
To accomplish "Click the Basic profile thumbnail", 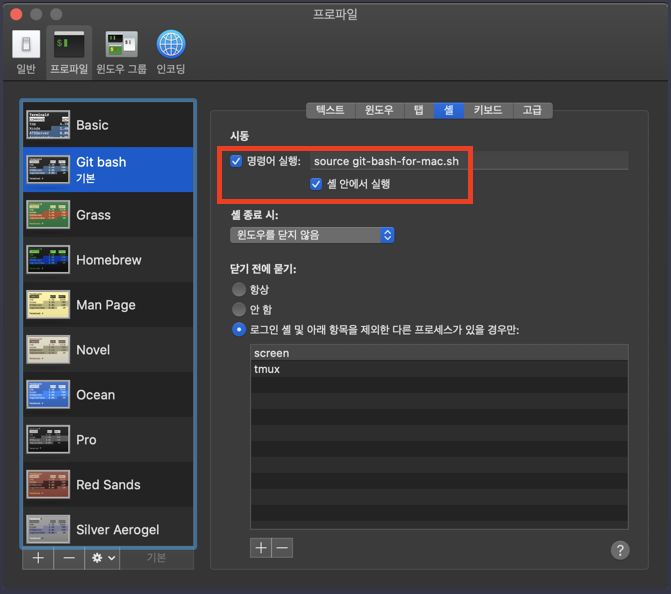I will (48, 125).
